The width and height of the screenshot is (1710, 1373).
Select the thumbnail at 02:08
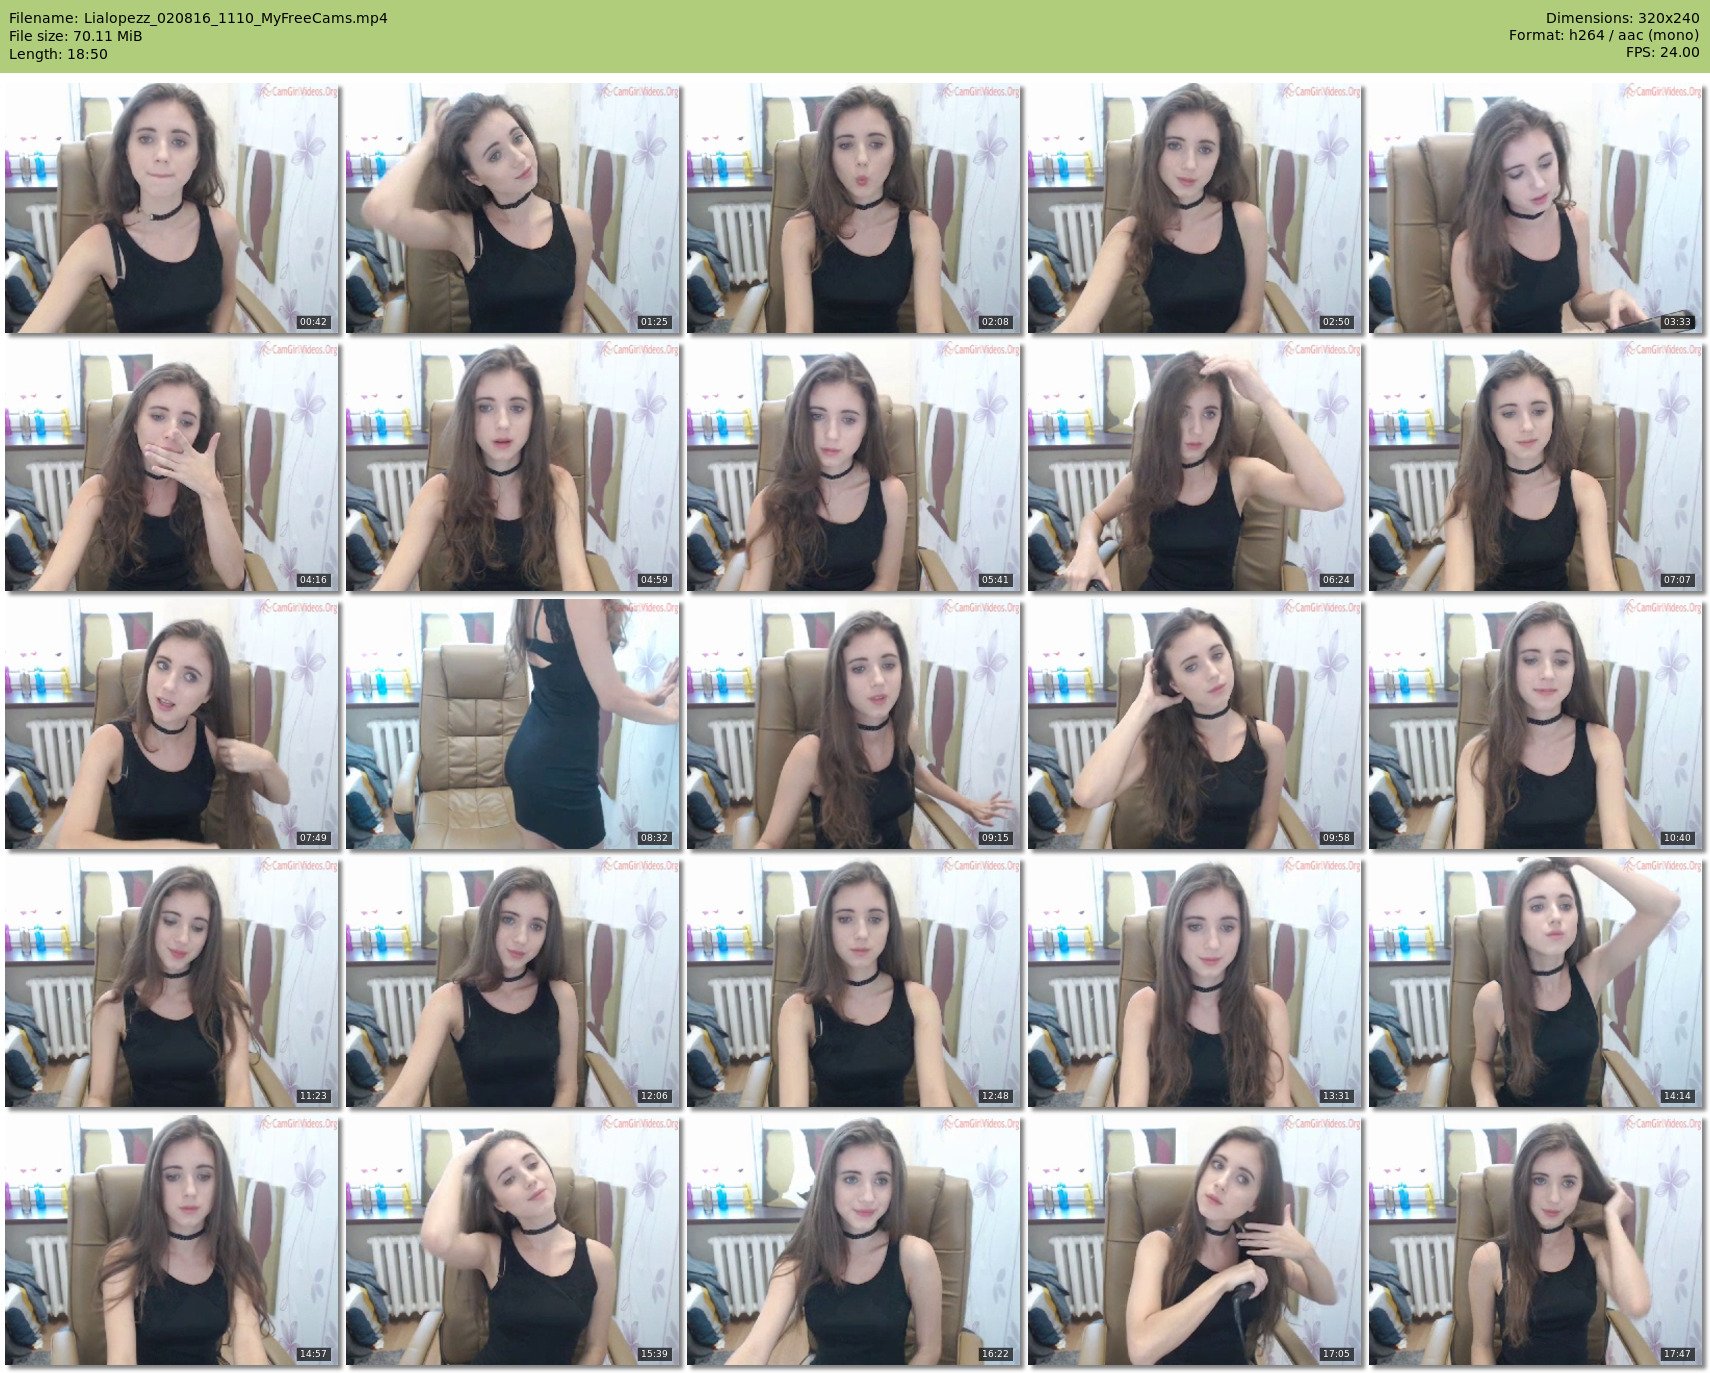(x=854, y=208)
